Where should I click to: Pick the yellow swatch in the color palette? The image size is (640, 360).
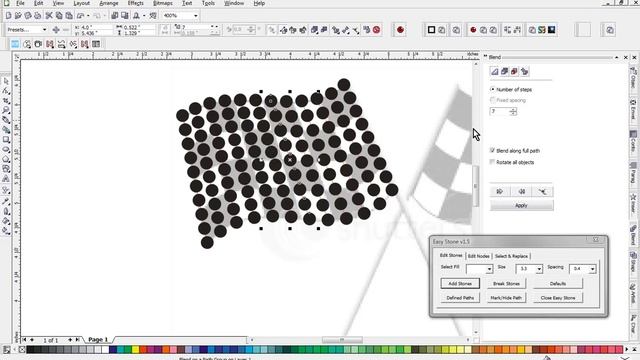[x=135, y=349]
